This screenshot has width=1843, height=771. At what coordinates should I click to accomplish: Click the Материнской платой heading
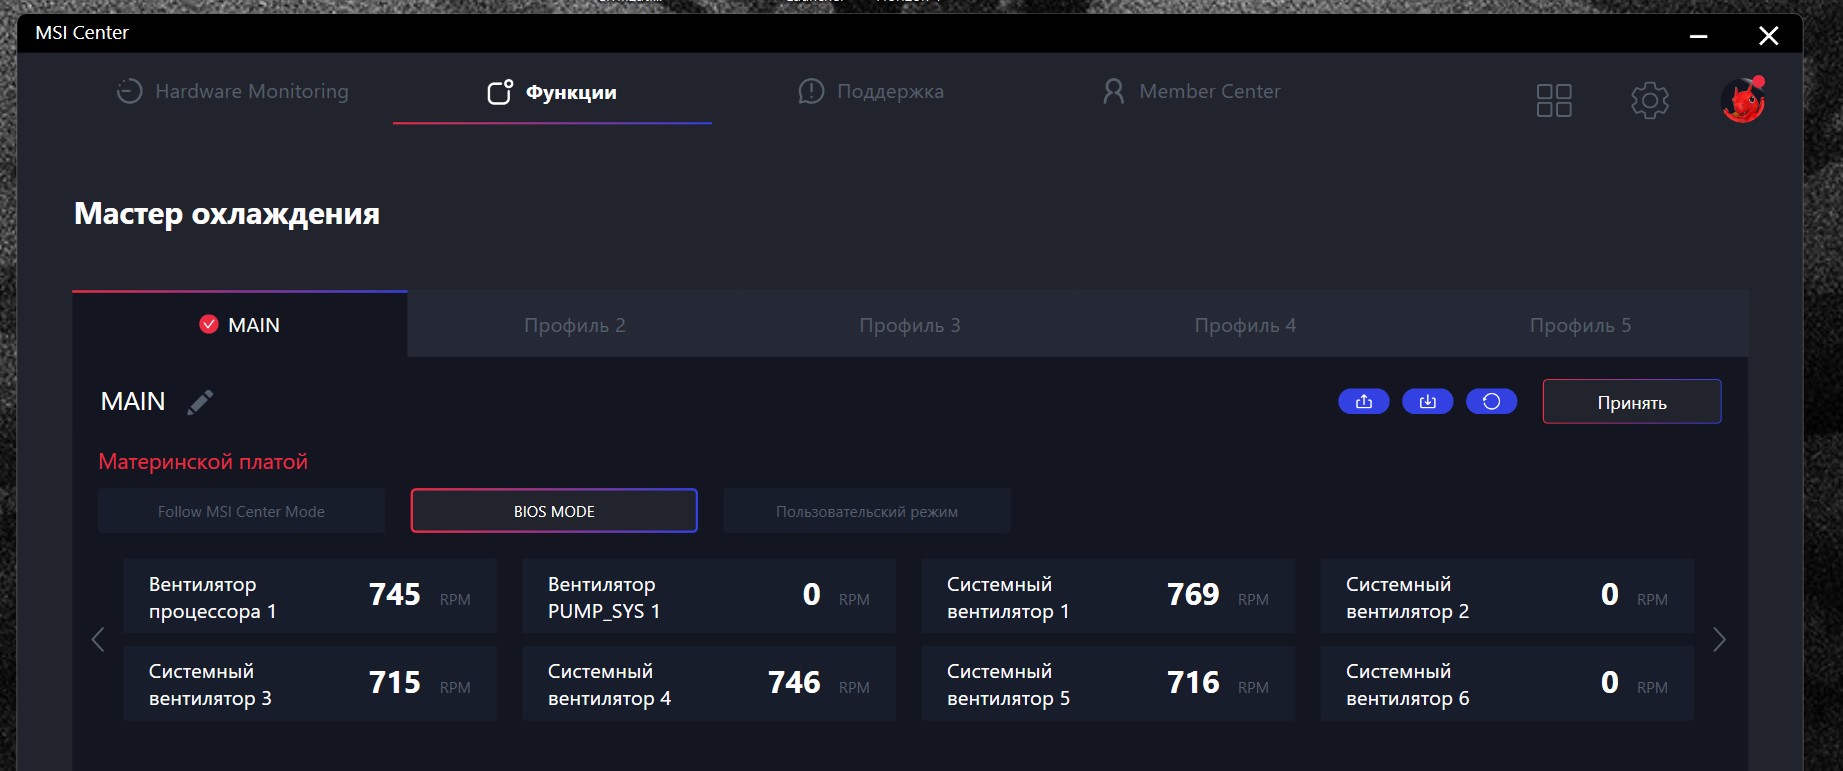[x=203, y=462]
